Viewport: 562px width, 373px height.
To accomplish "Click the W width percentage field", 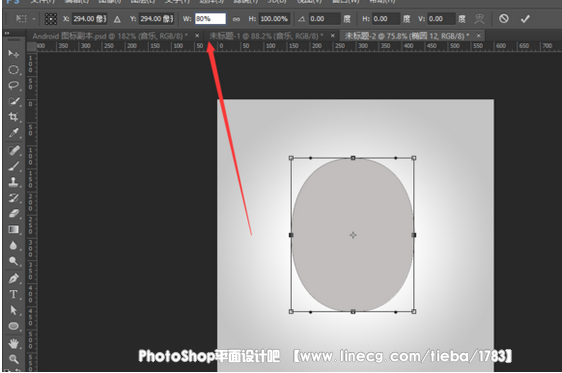I will coord(210,19).
